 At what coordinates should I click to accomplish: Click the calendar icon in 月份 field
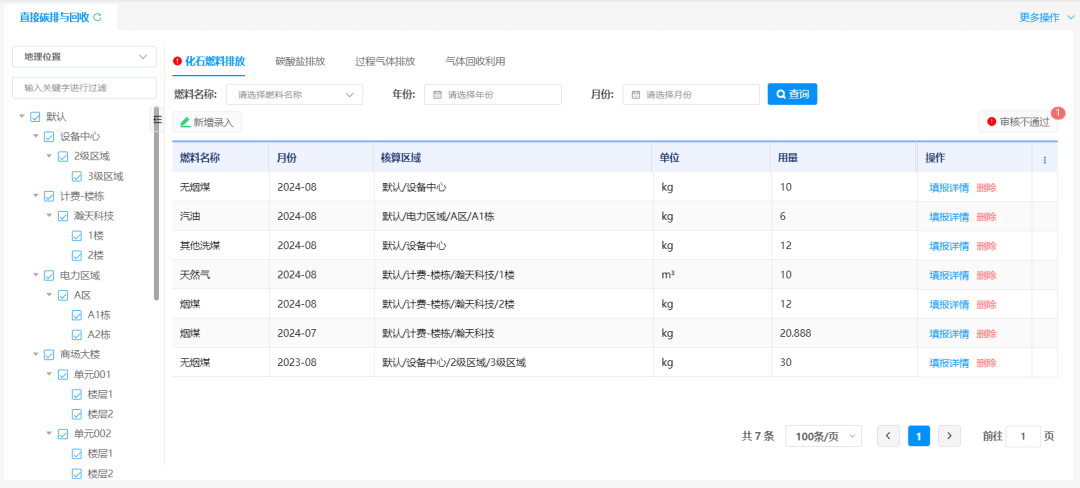pos(635,95)
